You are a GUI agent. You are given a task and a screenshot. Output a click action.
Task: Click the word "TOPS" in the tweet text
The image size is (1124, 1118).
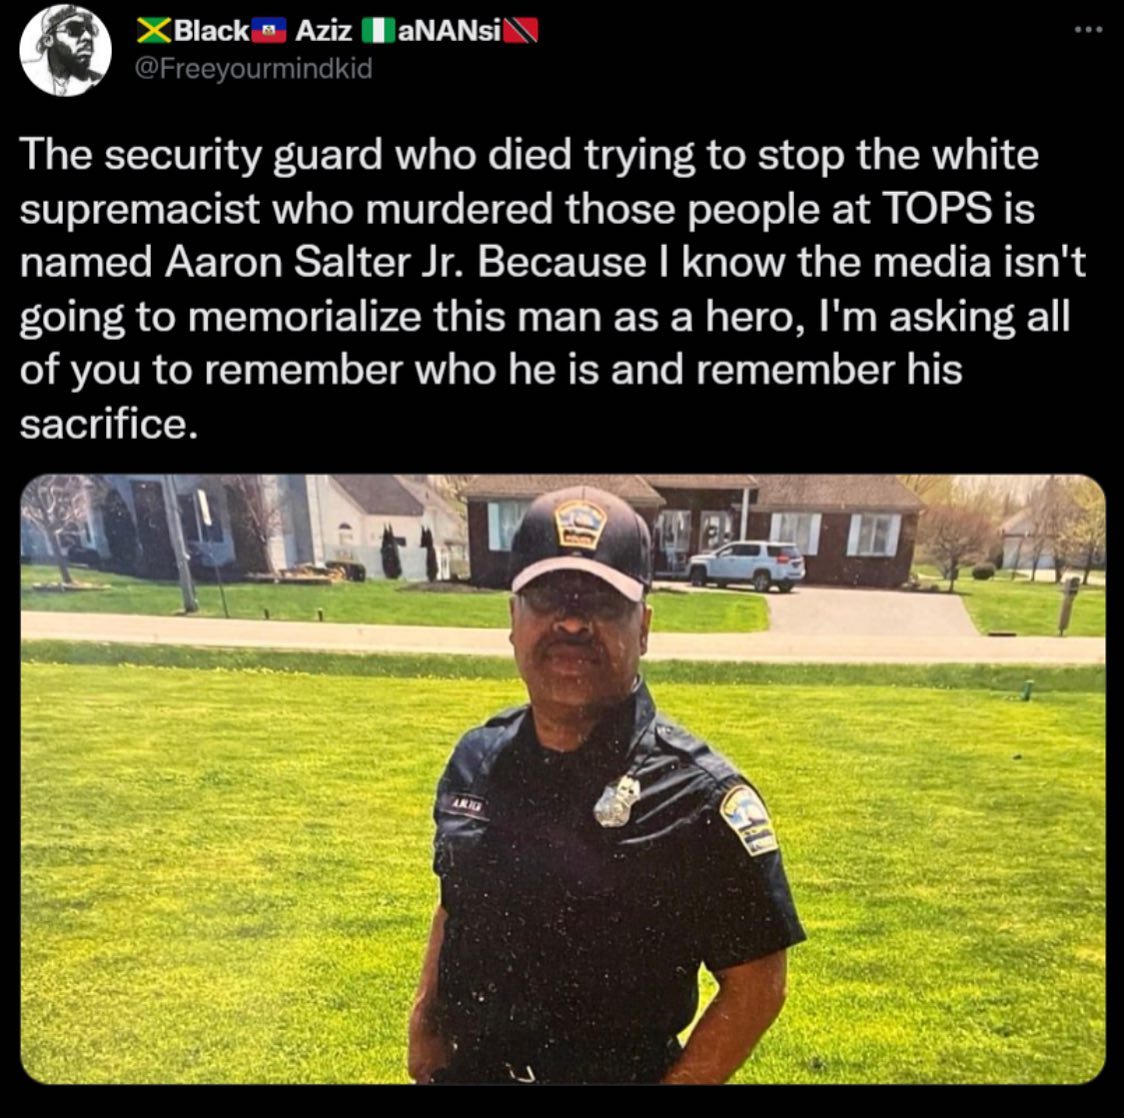click(x=936, y=209)
